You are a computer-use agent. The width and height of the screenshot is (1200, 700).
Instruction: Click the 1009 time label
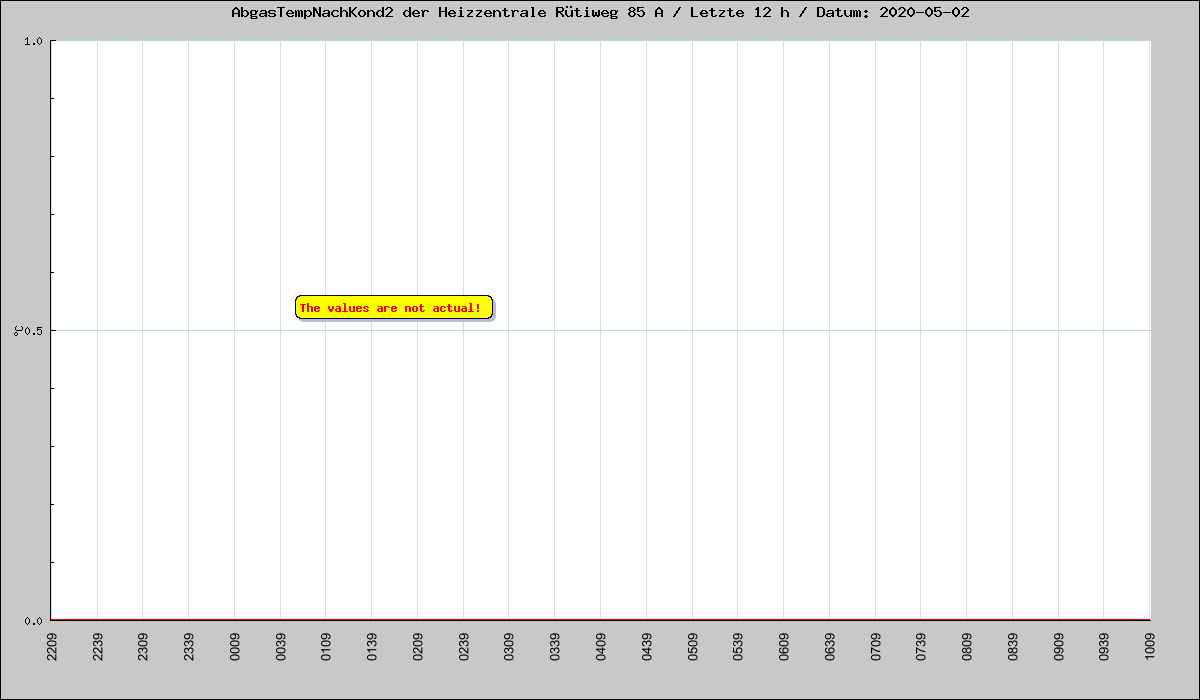pyautogui.click(x=1150, y=647)
